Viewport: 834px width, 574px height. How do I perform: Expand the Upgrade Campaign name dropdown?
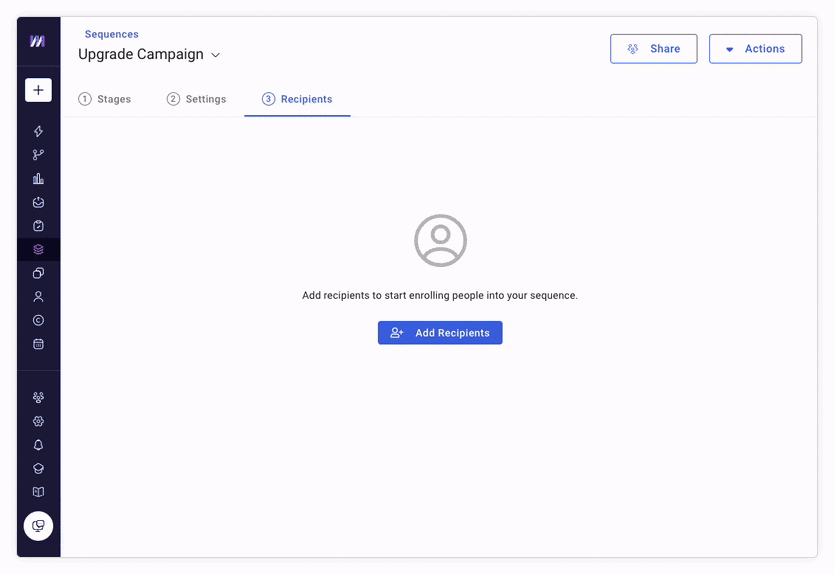[x=215, y=55]
